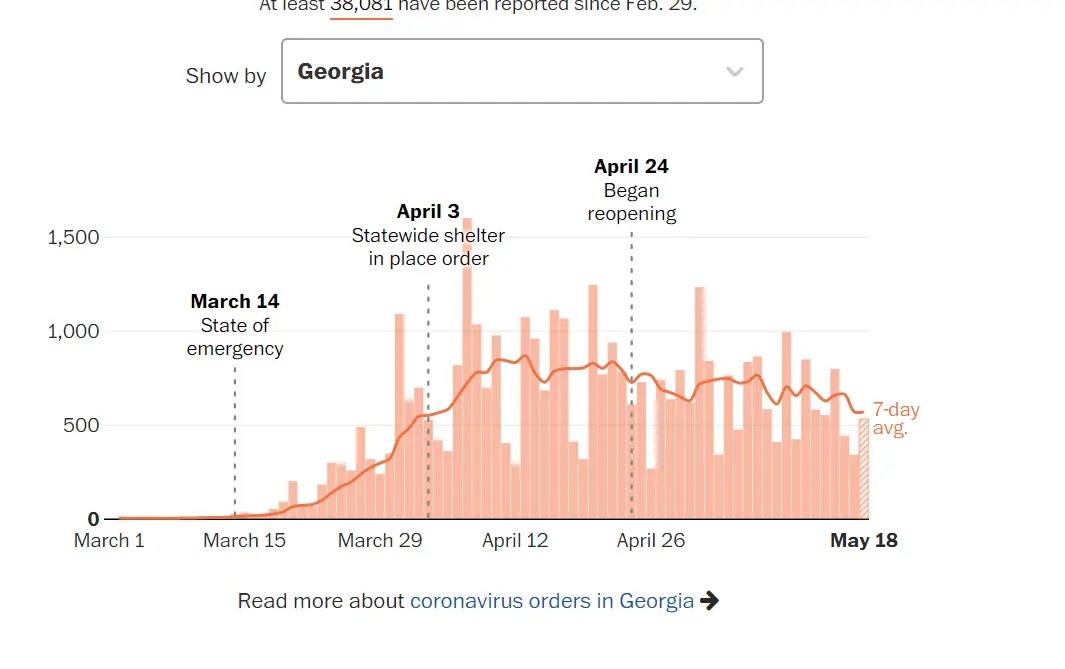Open coronavirus orders in Georgia link
The height and width of the screenshot is (669, 1065).
(x=552, y=601)
